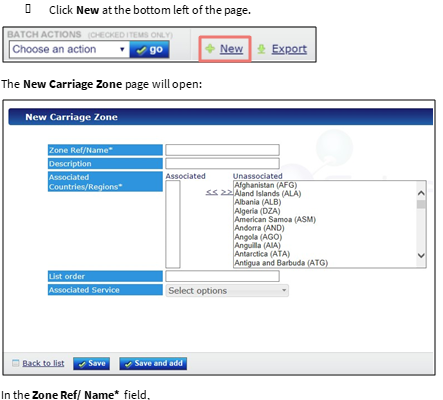This screenshot has width=443, height=400.
Task: Select Andorra (AND) in the list
Action: pyautogui.click(x=259, y=228)
